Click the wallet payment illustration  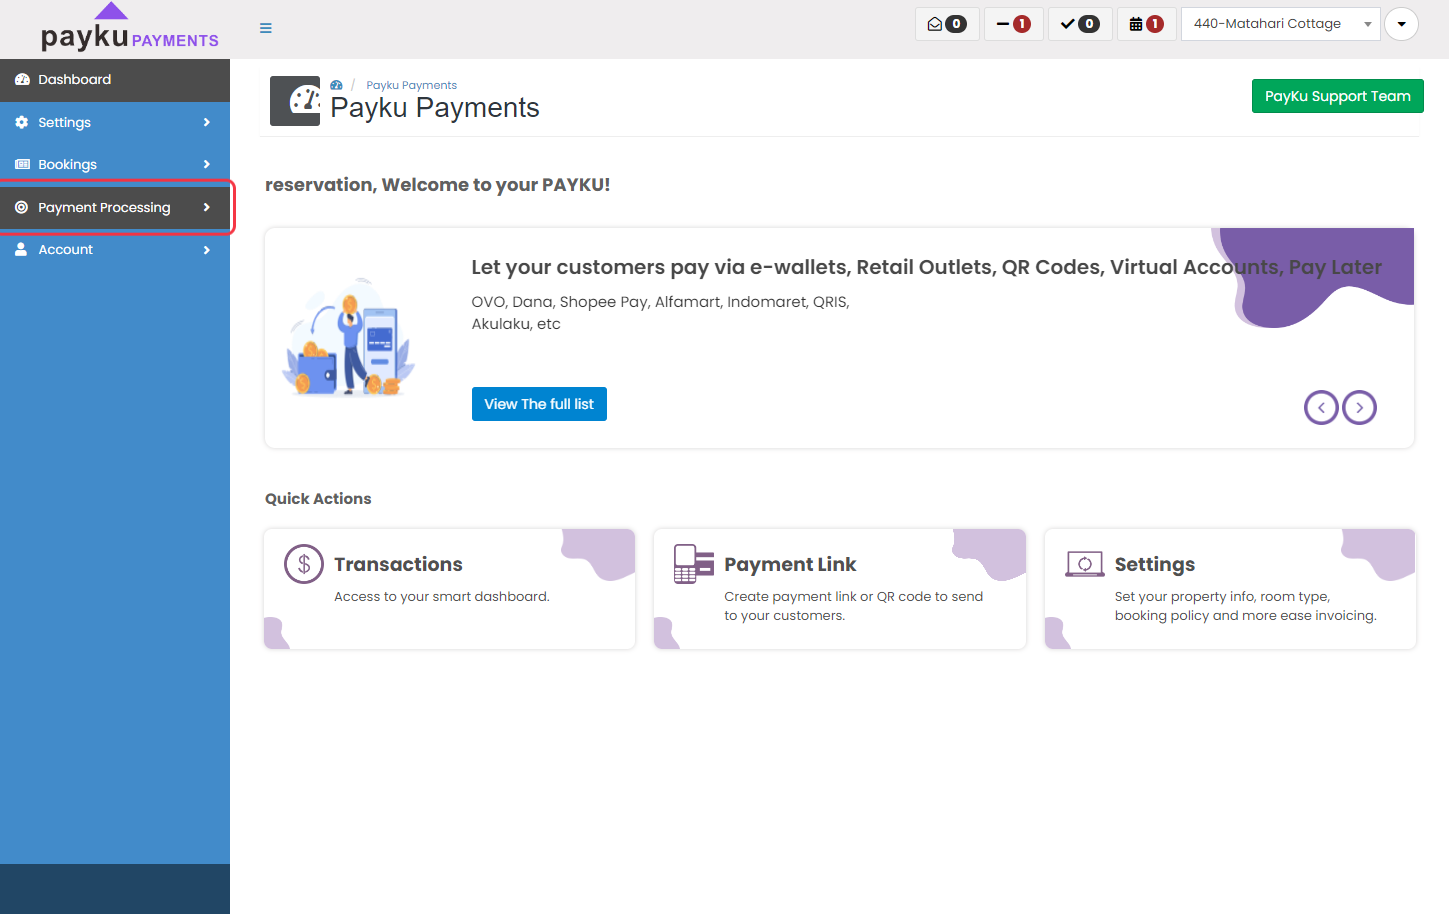click(349, 338)
